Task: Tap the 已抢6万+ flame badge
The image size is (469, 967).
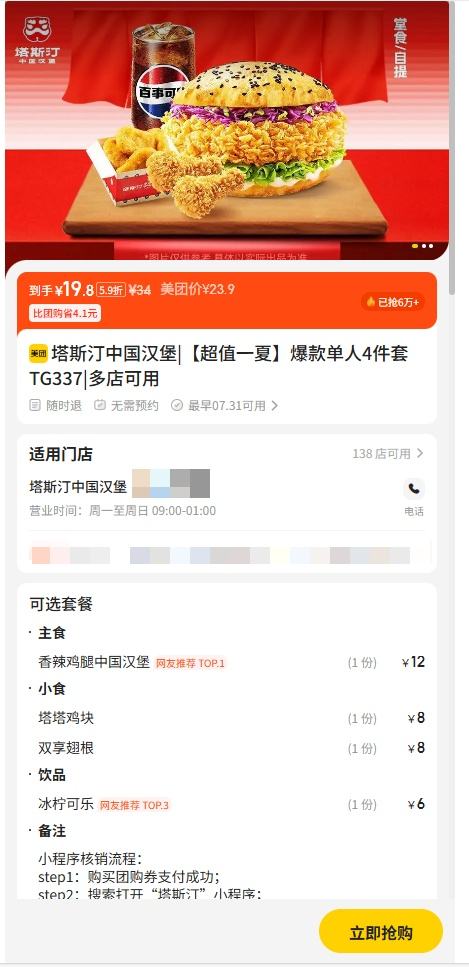Action: coord(393,302)
